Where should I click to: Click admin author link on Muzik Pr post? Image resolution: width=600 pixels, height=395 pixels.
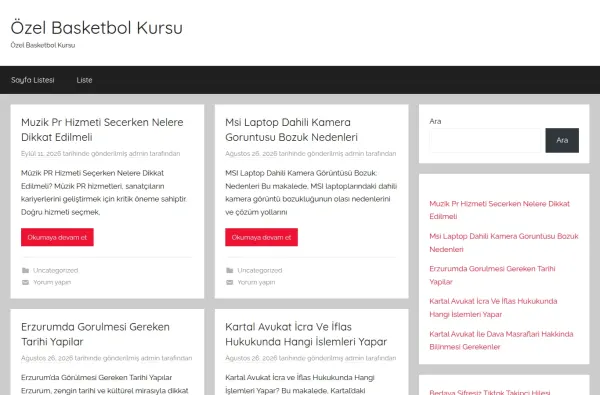(x=138, y=153)
